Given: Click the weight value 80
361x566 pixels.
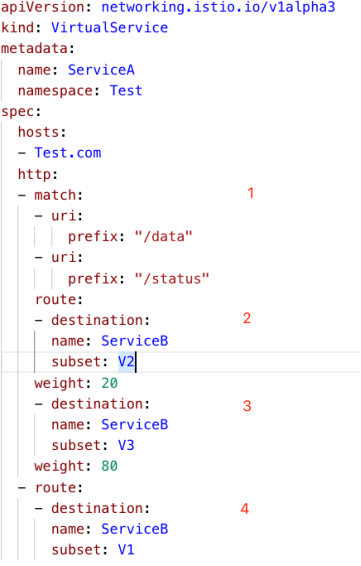Looking at the screenshot, I should pos(109,466).
